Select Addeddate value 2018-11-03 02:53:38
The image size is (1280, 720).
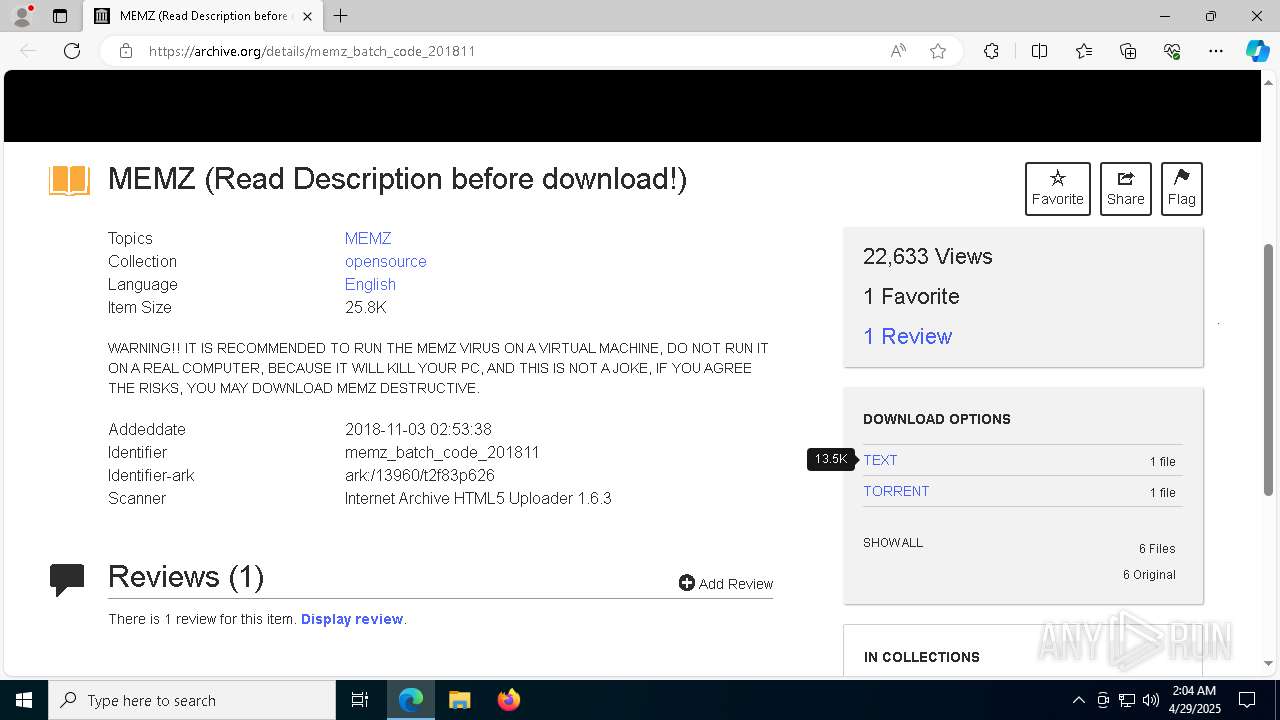tap(418, 429)
